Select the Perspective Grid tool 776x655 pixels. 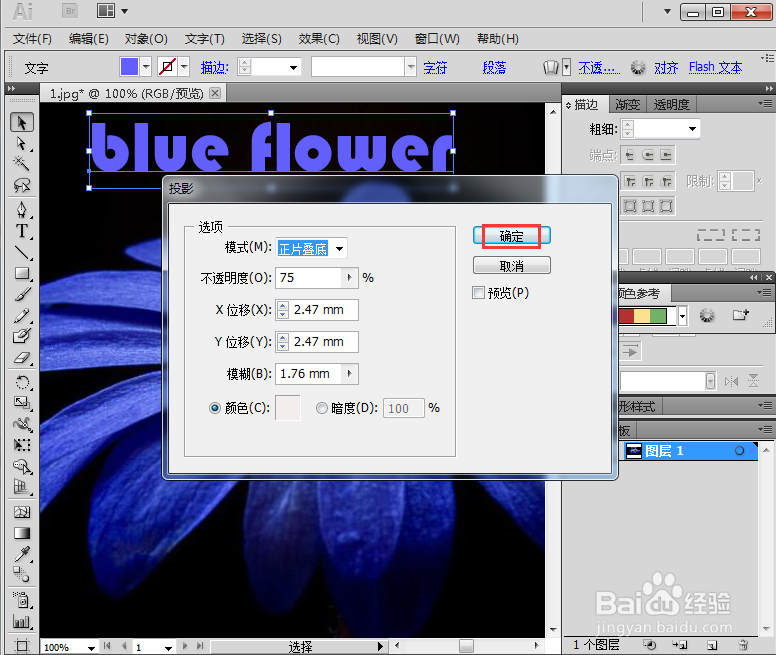22,487
